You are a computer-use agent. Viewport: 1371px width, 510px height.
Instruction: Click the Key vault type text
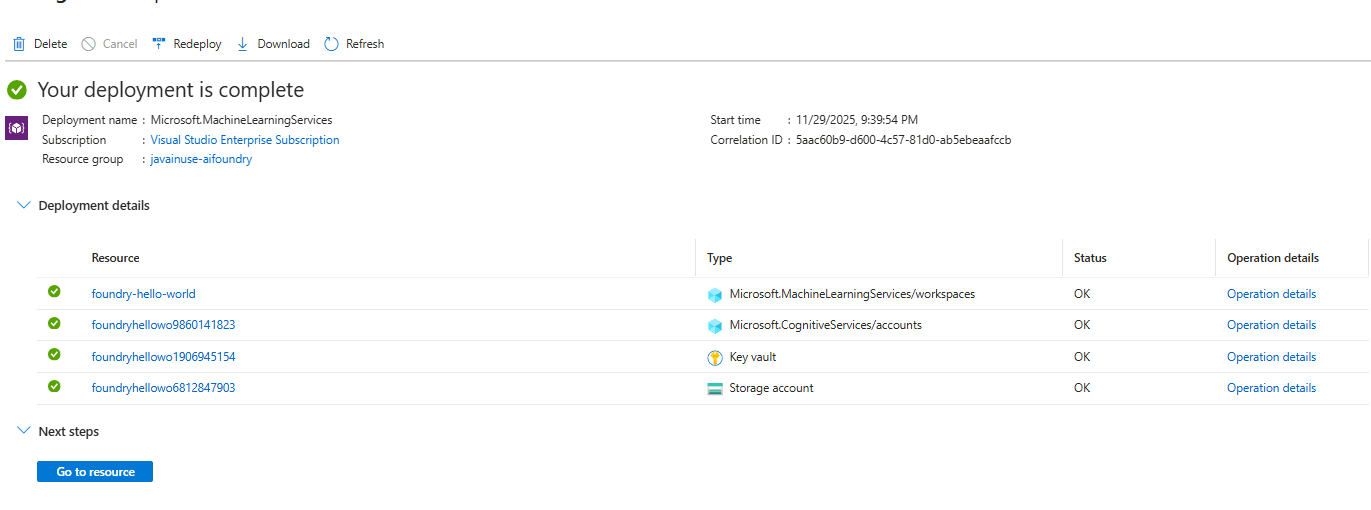pyautogui.click(x=752, y=357)
